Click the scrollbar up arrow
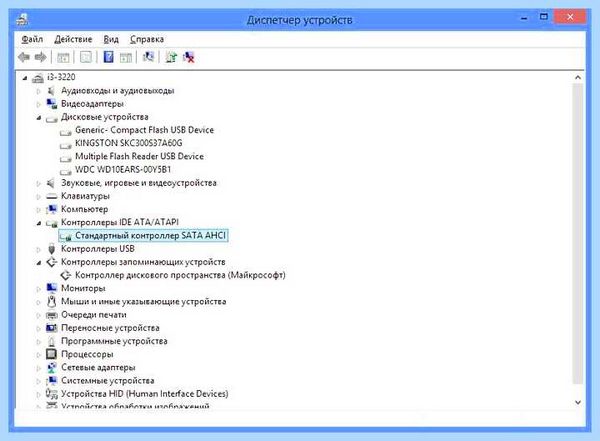600x441 pixels. pyautogui.click(x=578, y=77)
